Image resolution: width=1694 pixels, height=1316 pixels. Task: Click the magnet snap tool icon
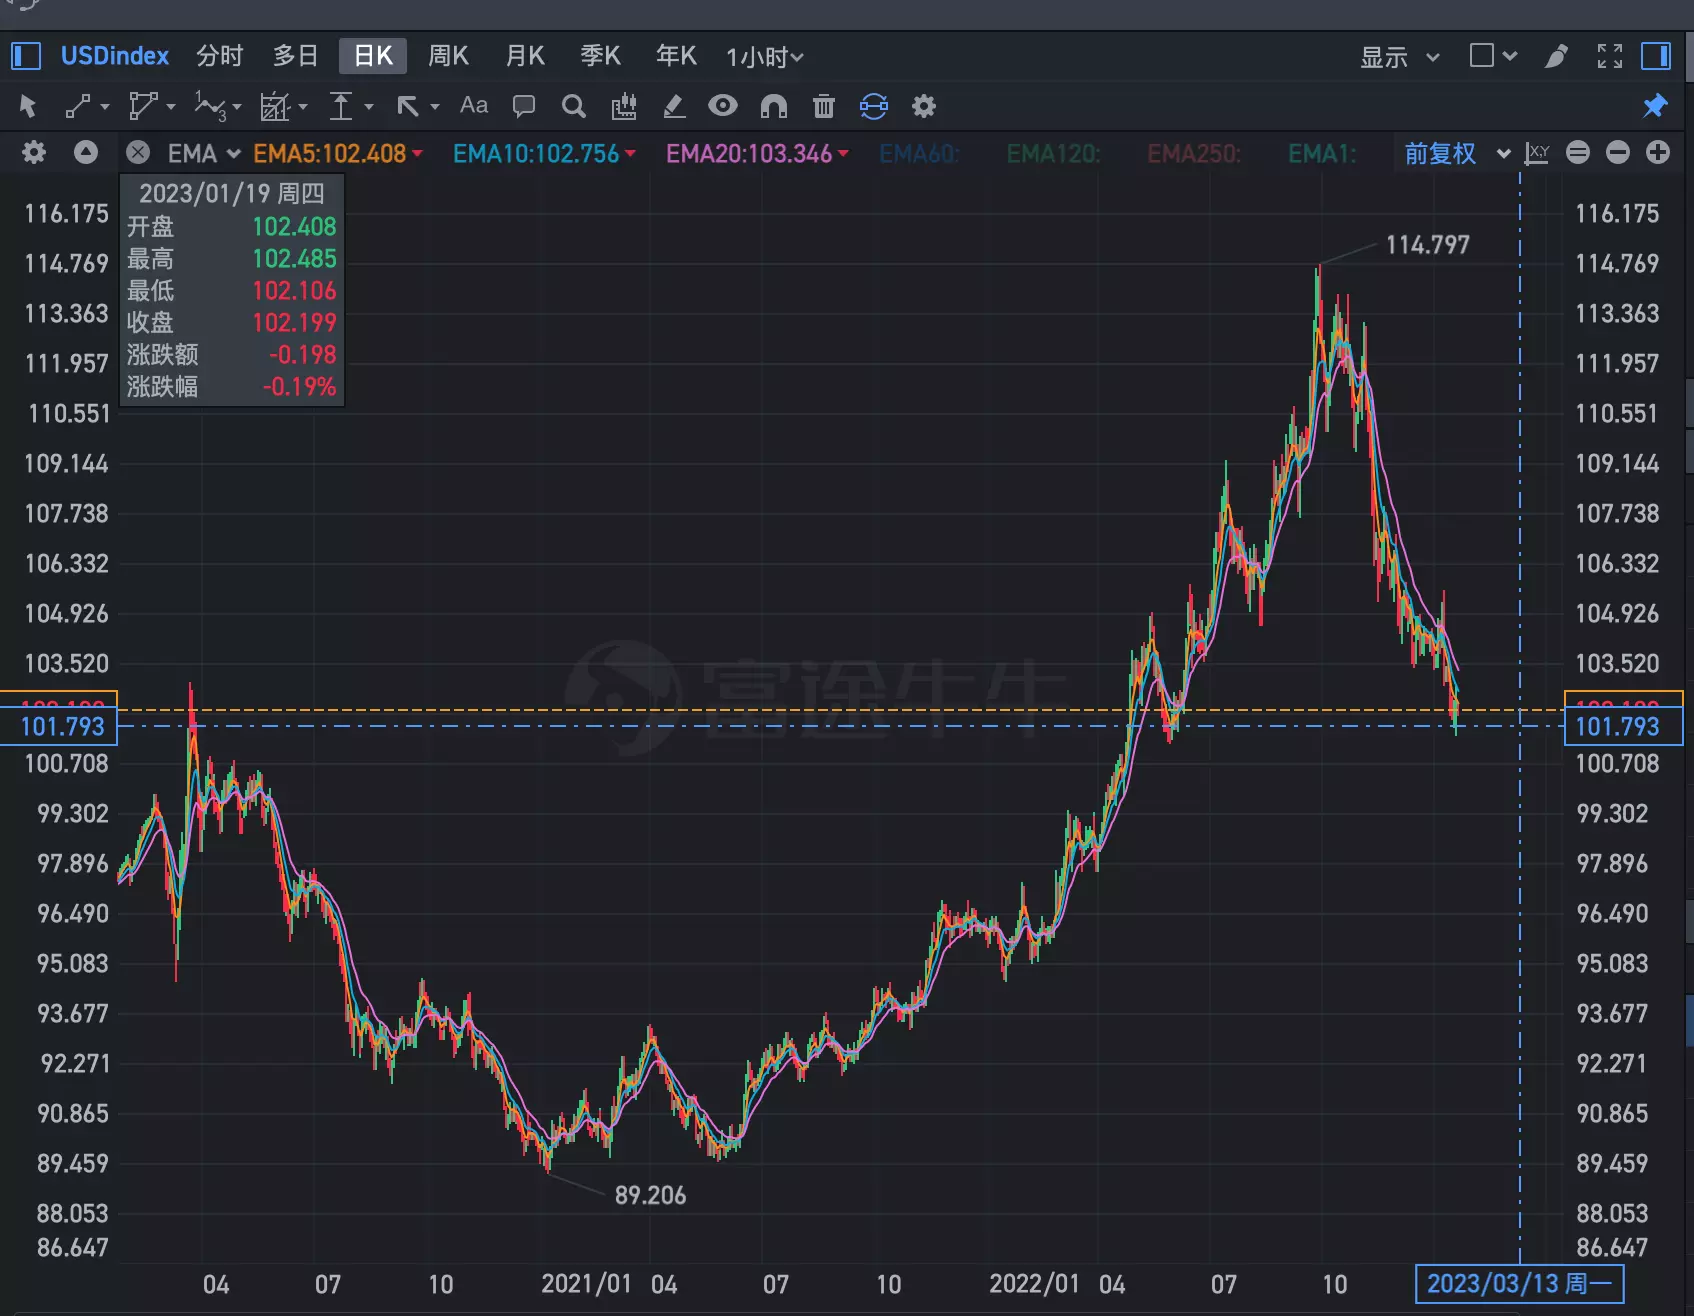[x=774, y=106]
